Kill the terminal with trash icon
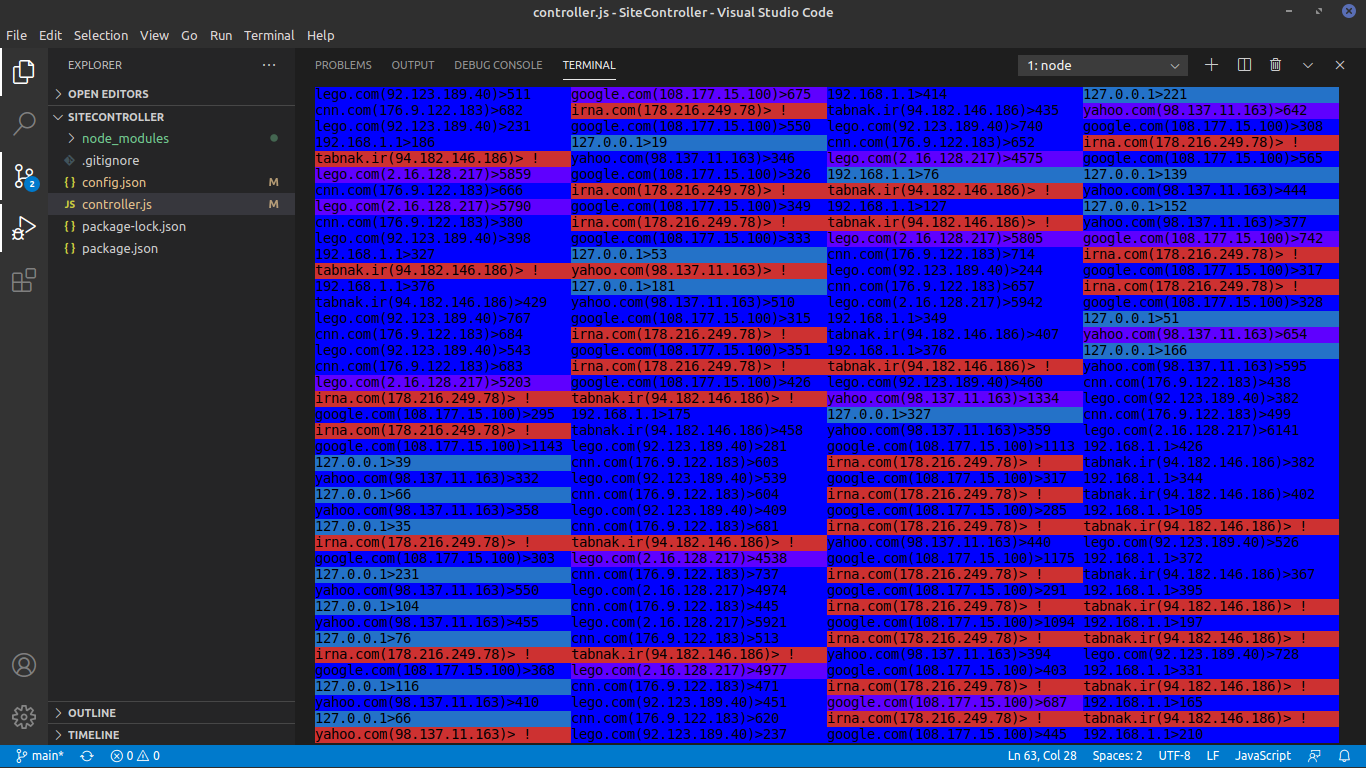Viewport: 1366px width, 768px height. 1276,65
